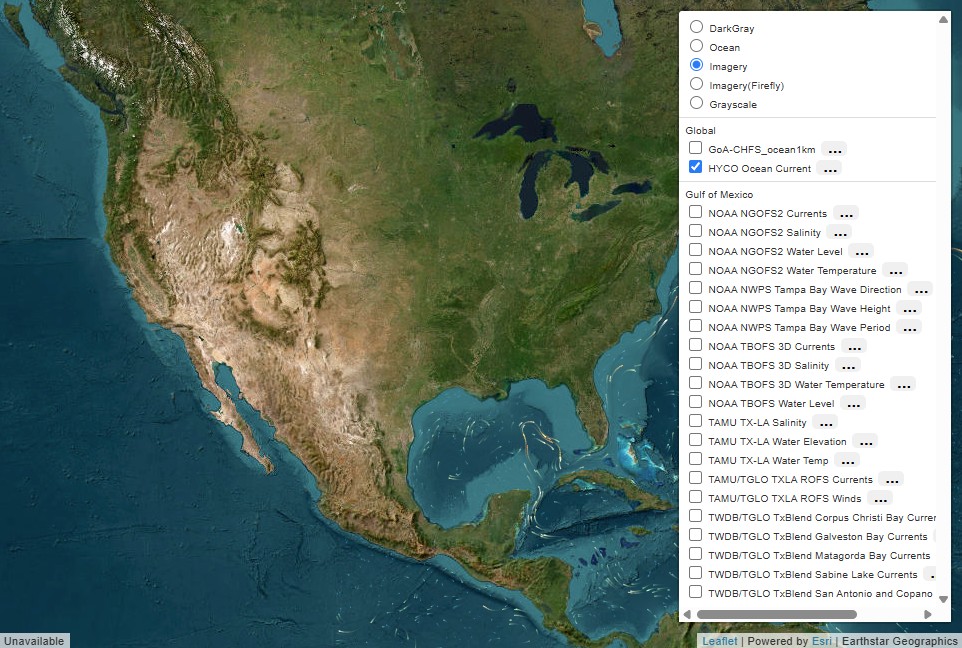This screenshot has height=648, width=962.
Task: Open the Esri attribution link
Action: click(822, 641)
